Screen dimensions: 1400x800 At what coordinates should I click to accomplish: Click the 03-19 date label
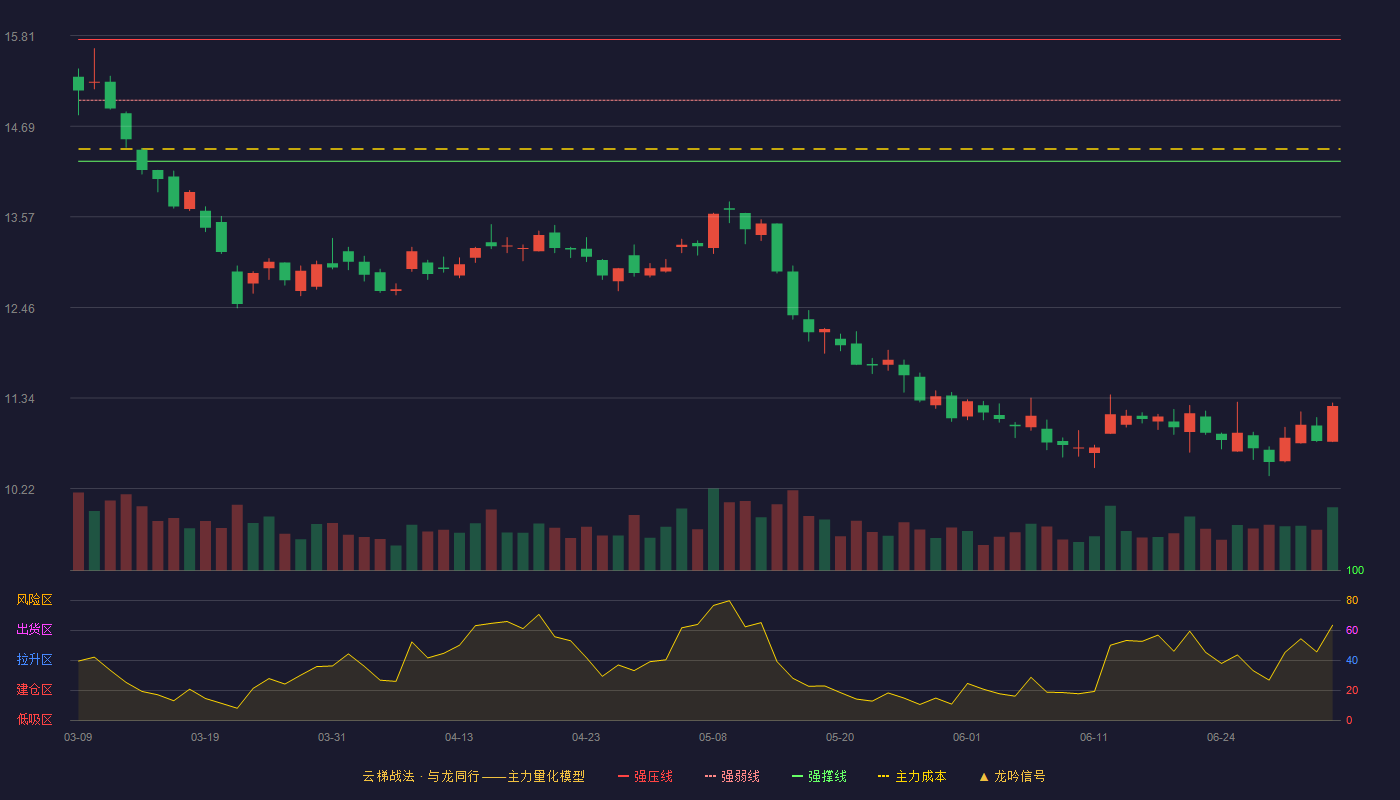coord(205,737)
